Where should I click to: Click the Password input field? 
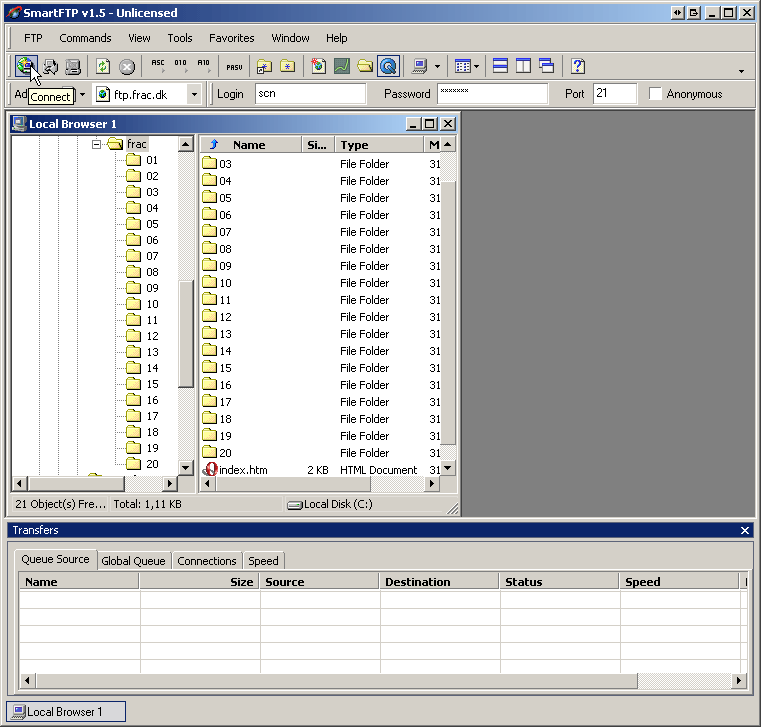click(492, 94)
